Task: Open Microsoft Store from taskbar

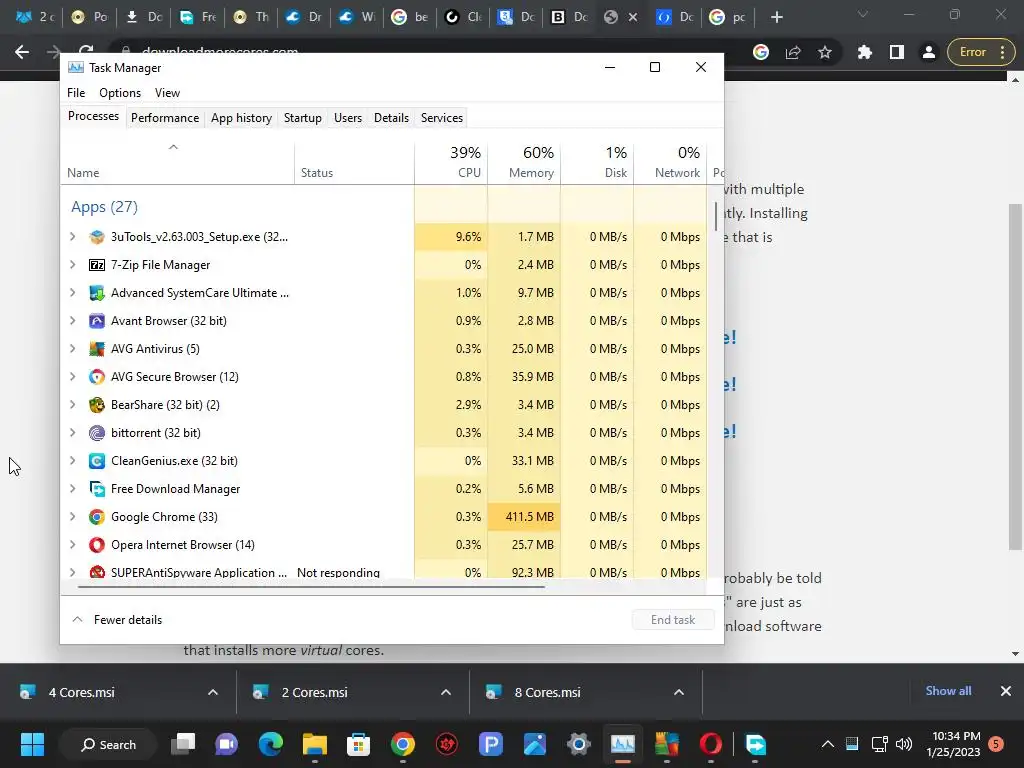Action: point(359,744)
